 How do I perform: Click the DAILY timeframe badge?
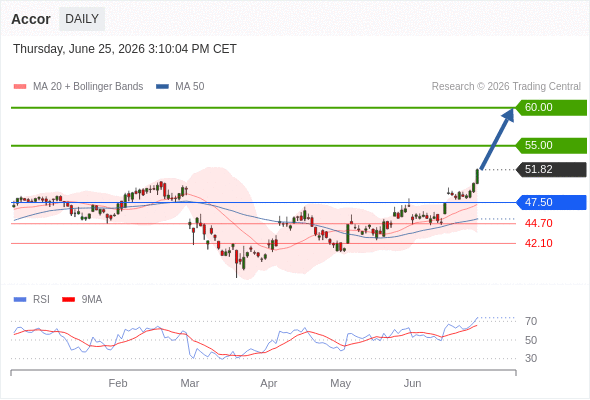point(82,19)
